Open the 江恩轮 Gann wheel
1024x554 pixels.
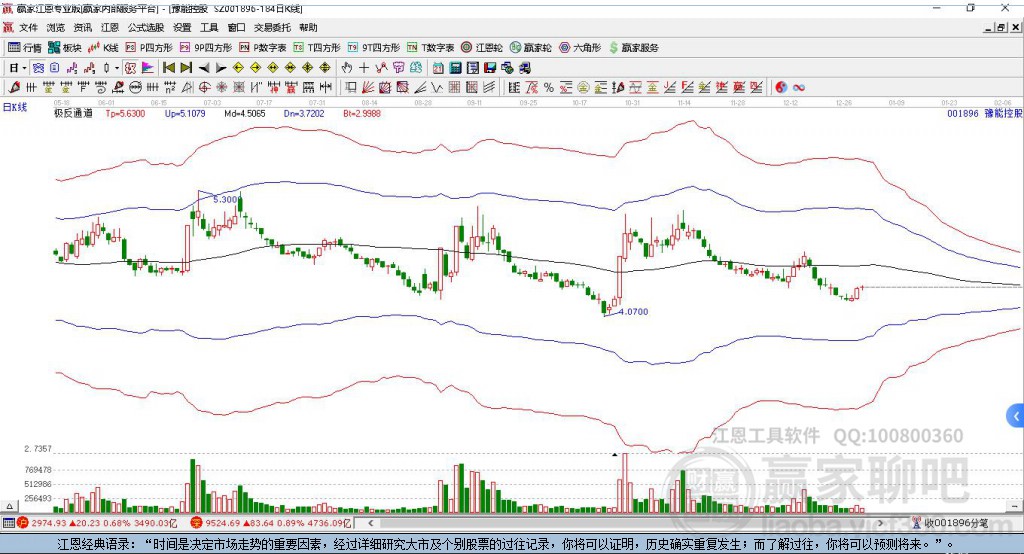click(x=482, y=48)
